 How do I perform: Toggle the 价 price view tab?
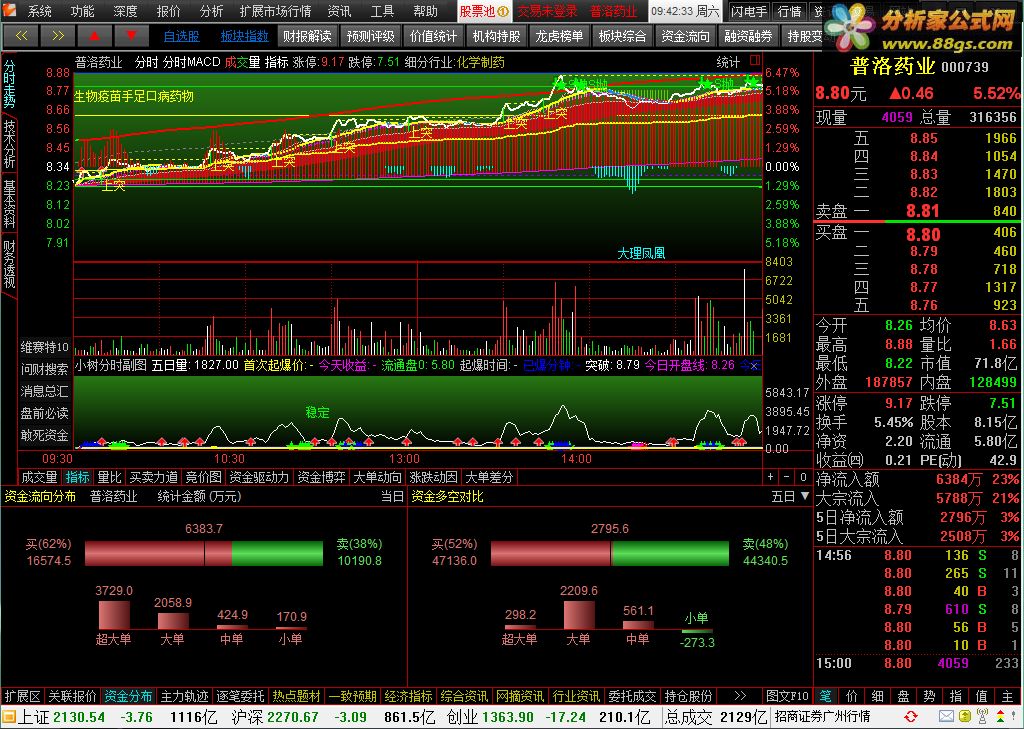852,696
